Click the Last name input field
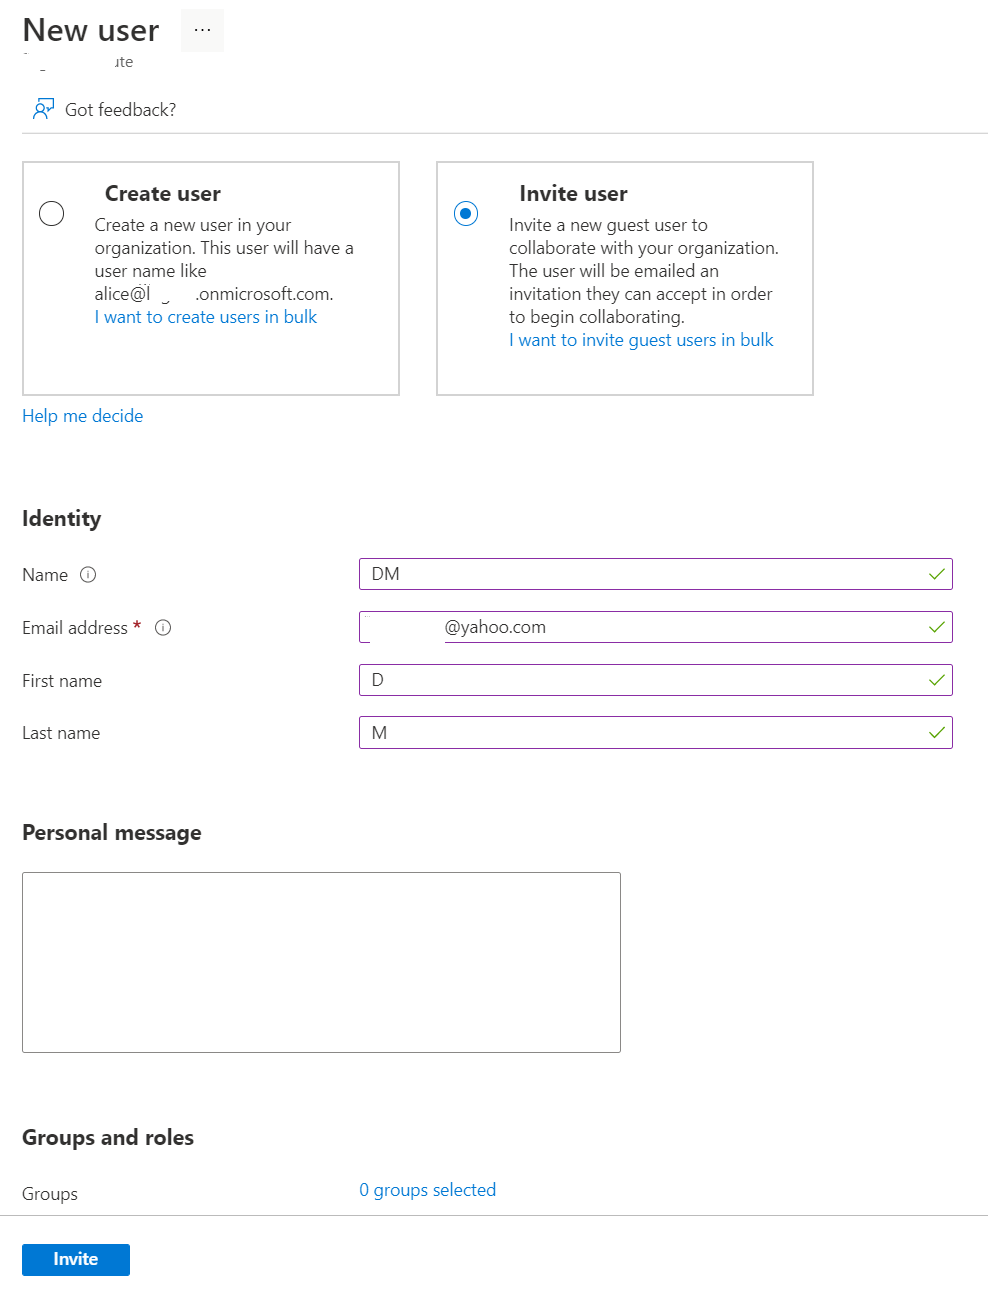The height and width of the screenshot is (1302, 988). tap(656, 732)
